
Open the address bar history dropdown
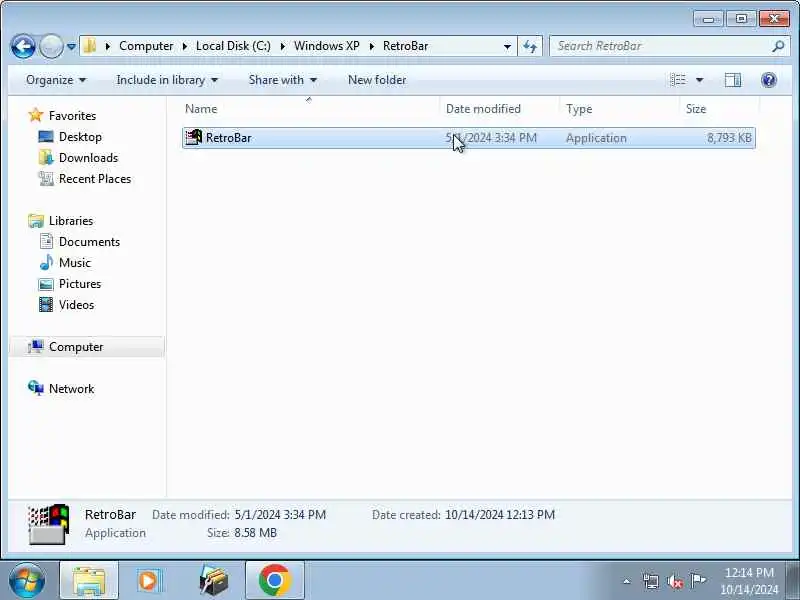tap(507, 46)
